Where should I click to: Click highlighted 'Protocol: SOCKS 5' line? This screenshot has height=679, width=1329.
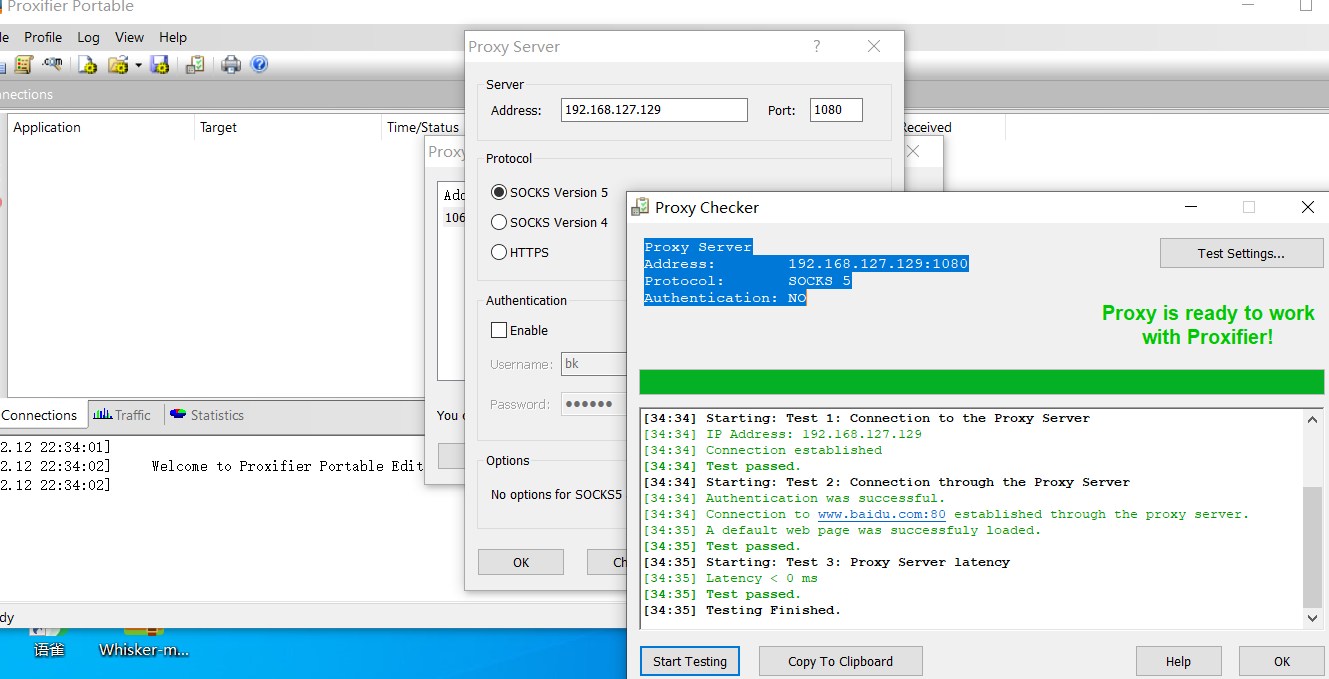[x=747, y=281]
